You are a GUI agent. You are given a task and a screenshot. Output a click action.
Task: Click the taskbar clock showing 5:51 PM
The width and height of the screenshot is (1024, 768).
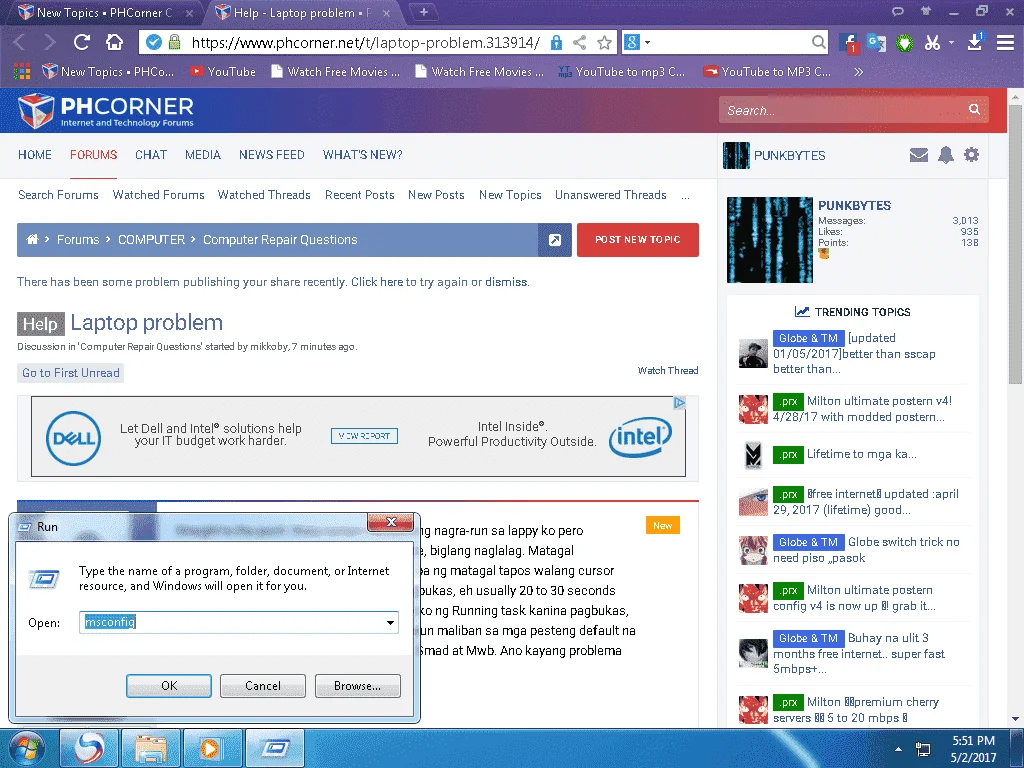(973, 741)
